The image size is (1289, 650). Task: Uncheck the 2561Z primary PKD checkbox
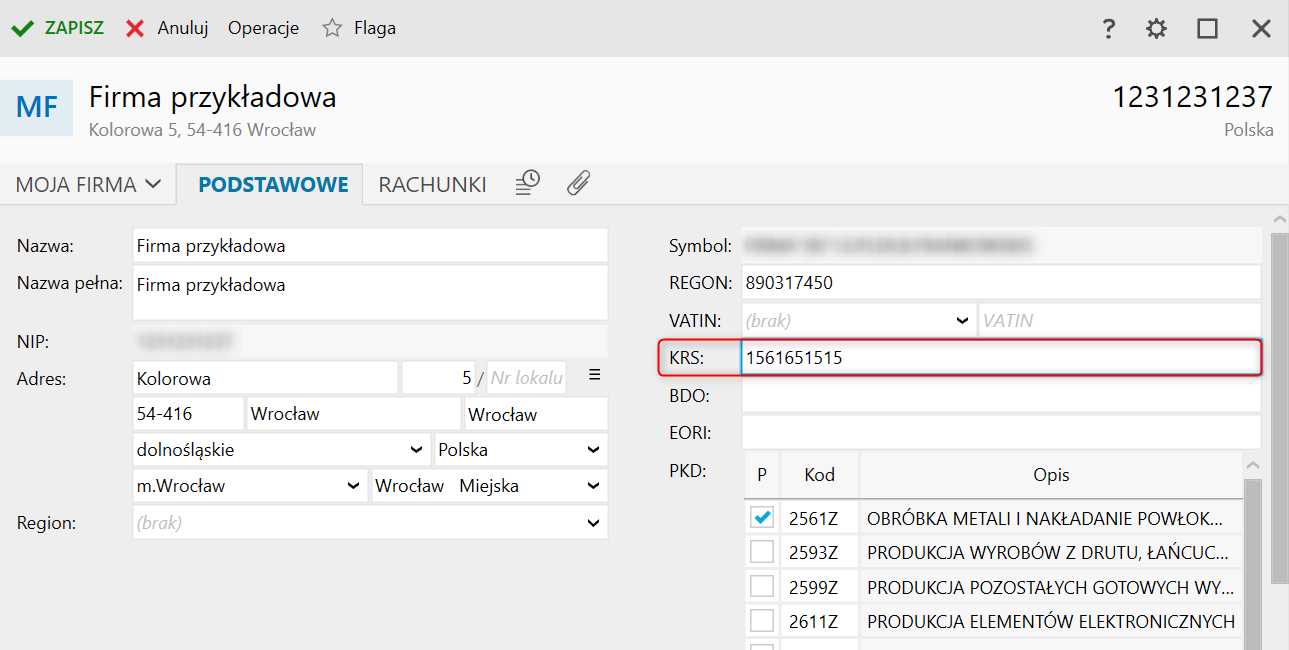[x=762, y=518]
